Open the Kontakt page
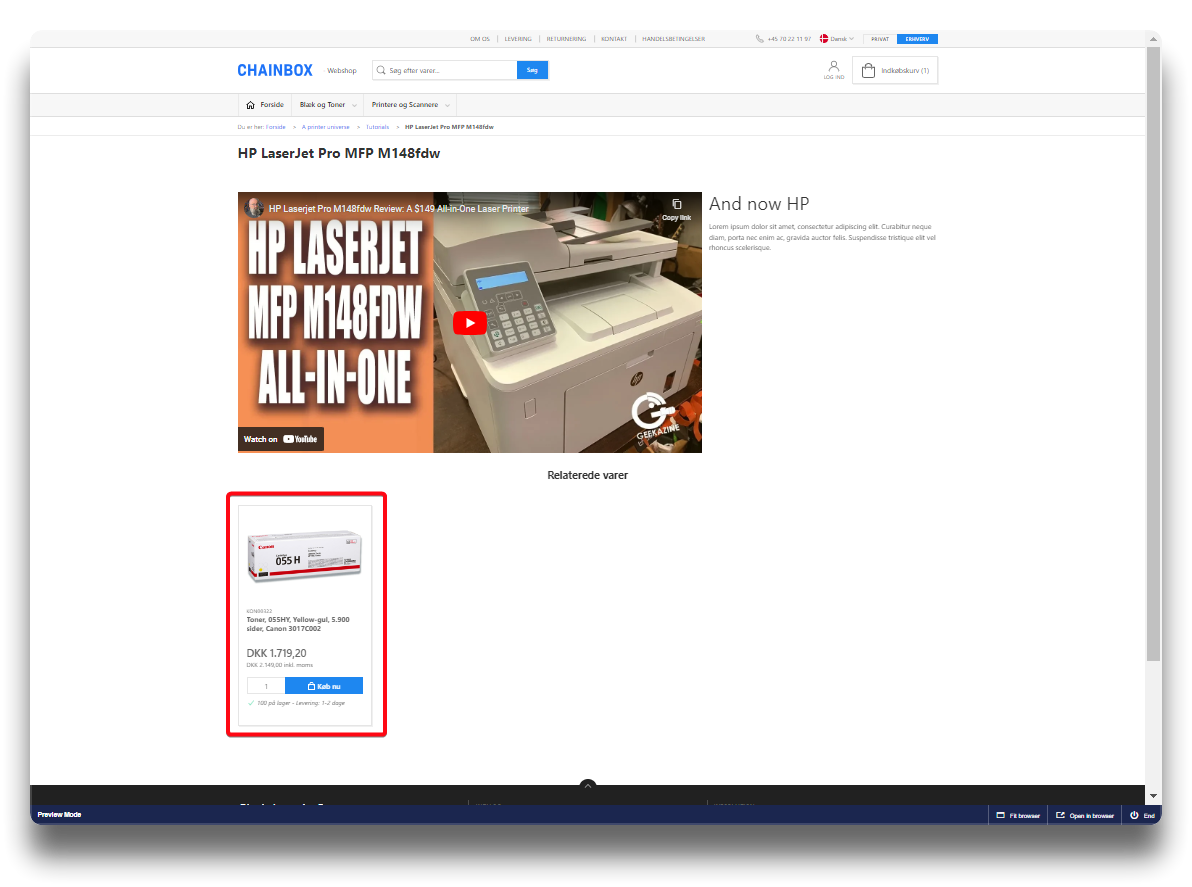The height and width of the screenshot is (887, 1192). tap(614, 39)
